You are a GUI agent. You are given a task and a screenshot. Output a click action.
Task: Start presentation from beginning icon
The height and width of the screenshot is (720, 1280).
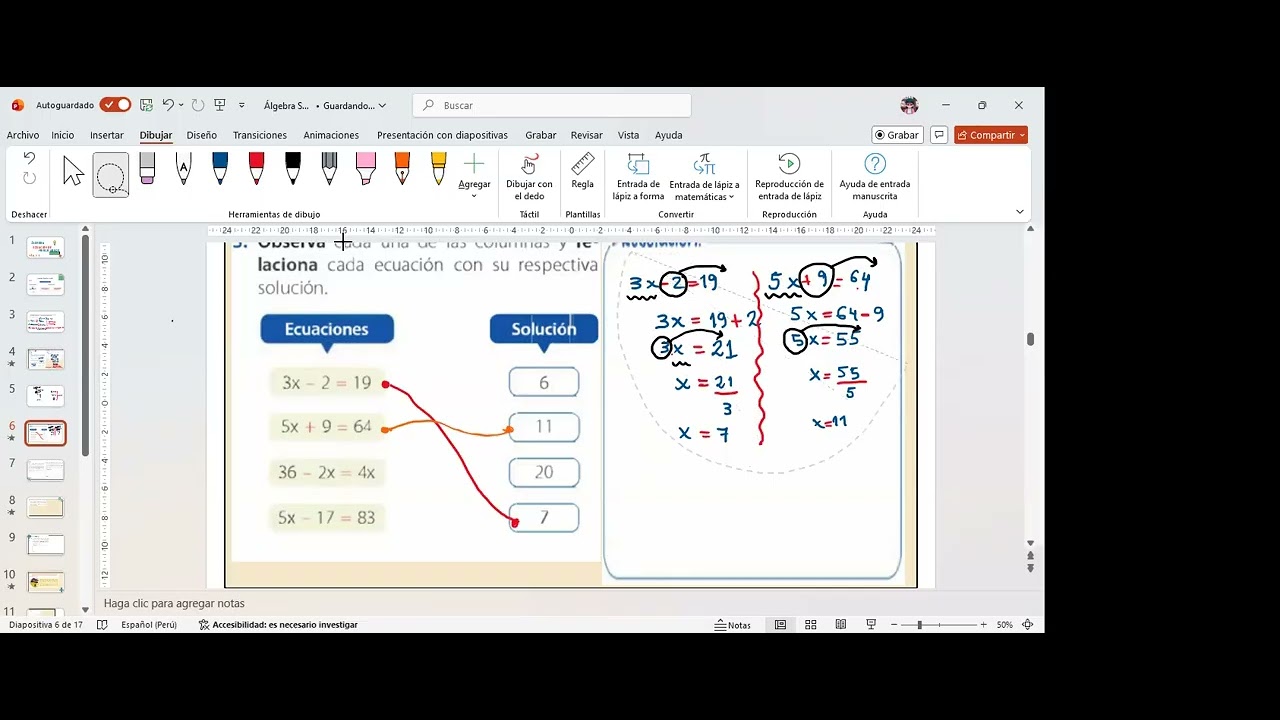tap(220, 105)
